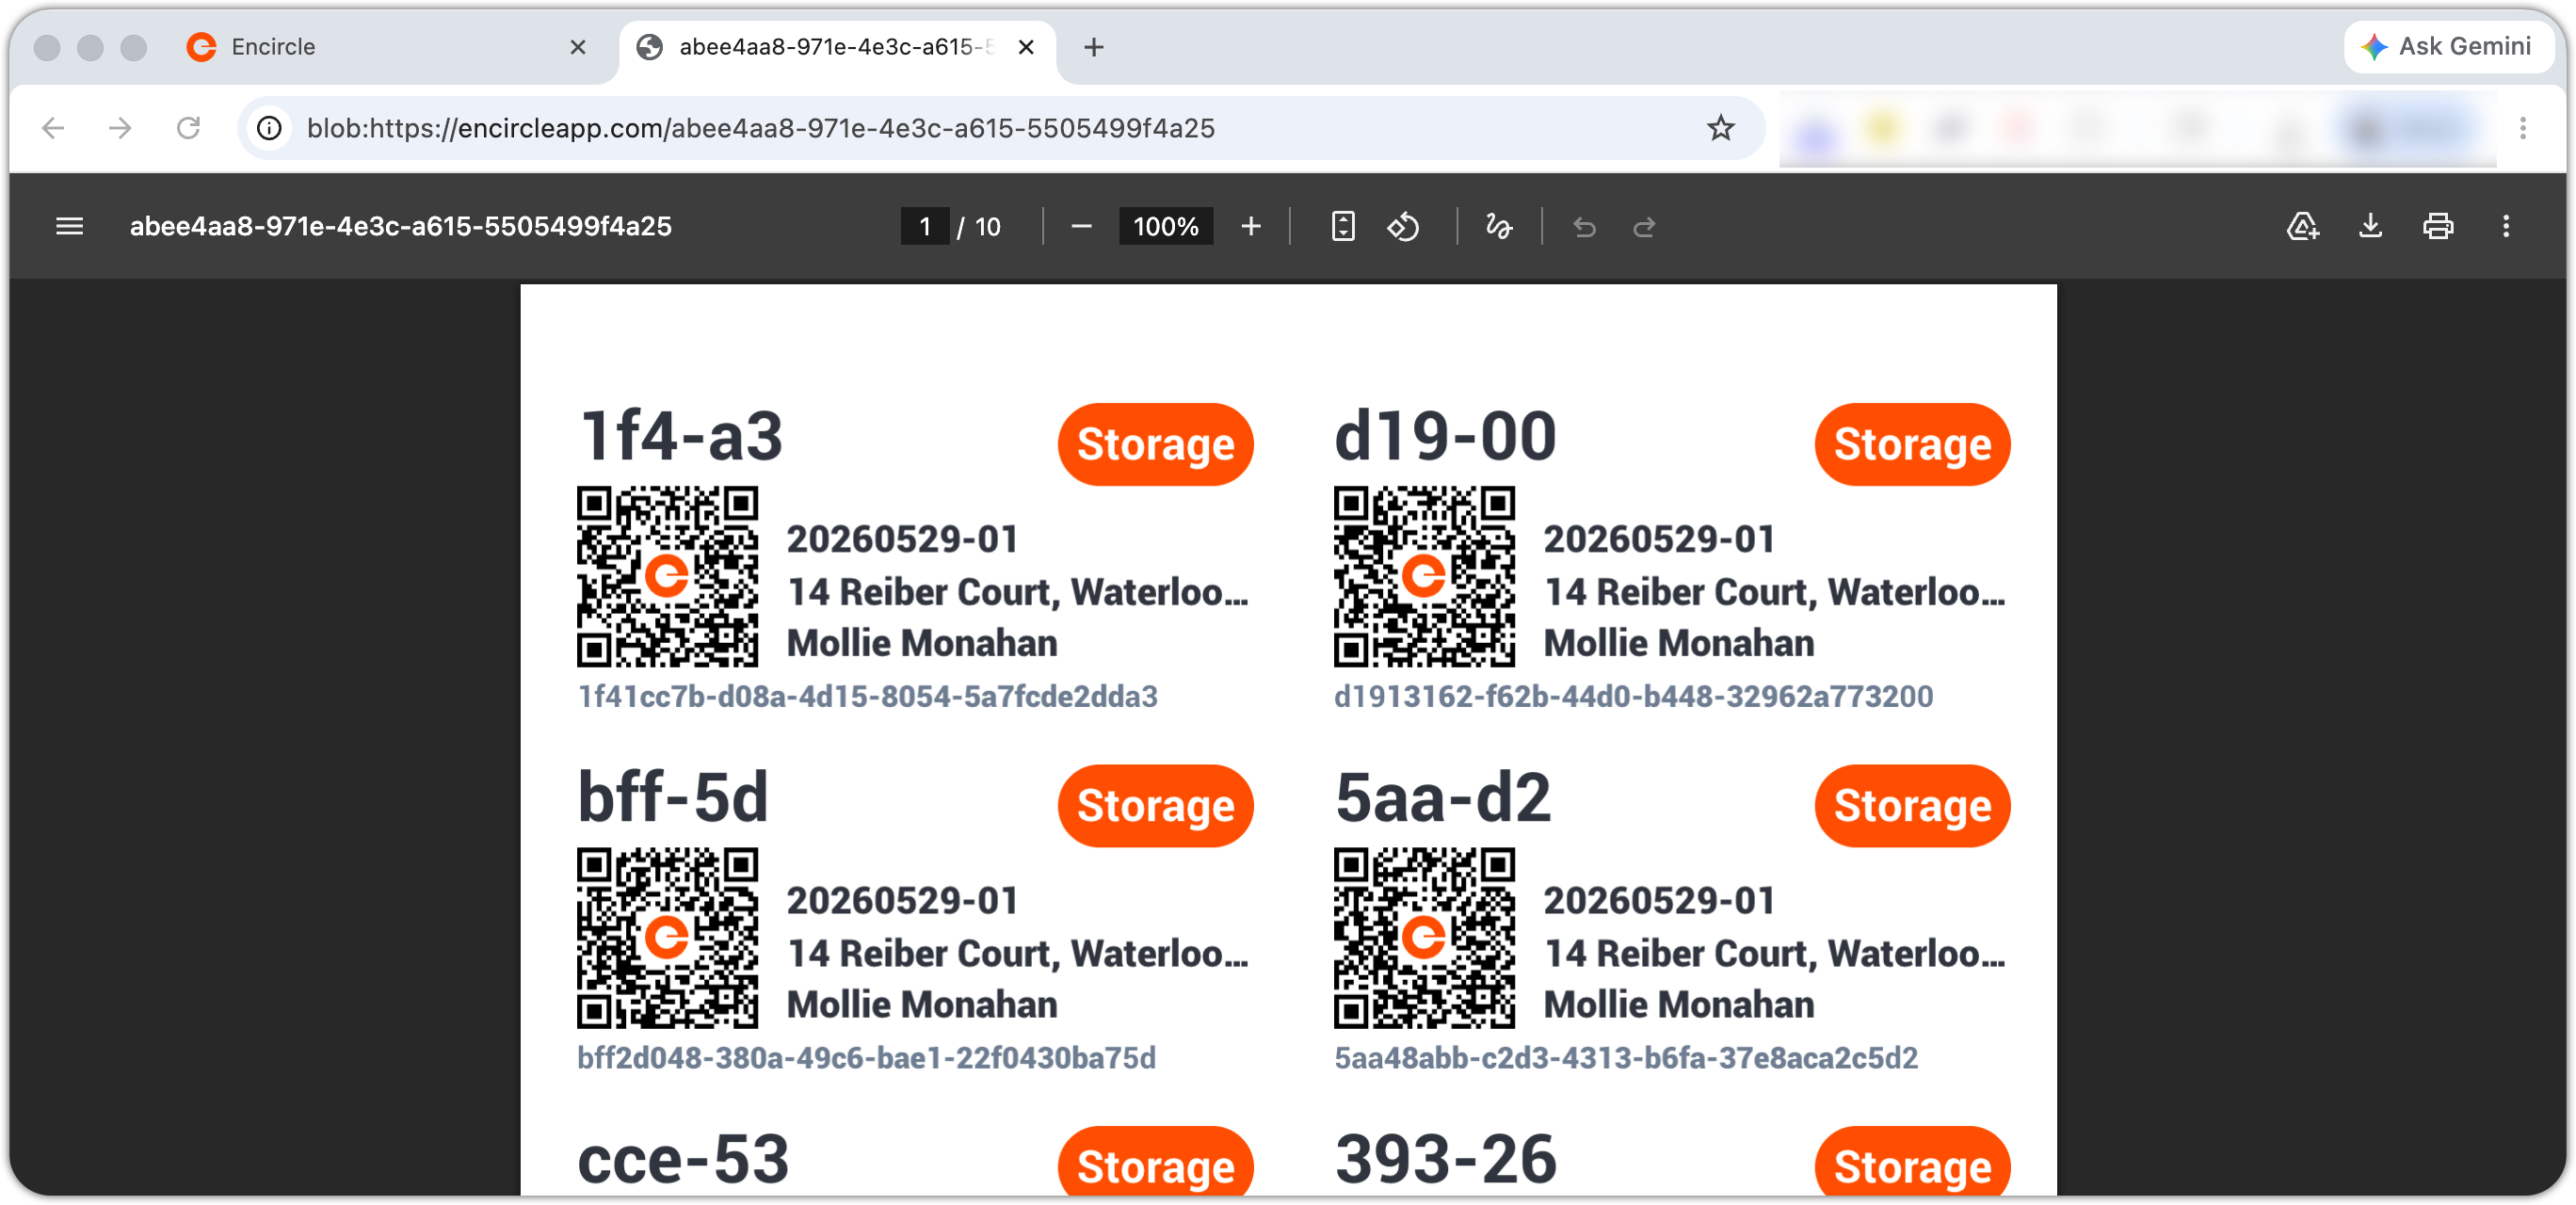Click the Storage badge beside bff-5d
The image size is (2576, 1205).
[x=1155, y=806]
